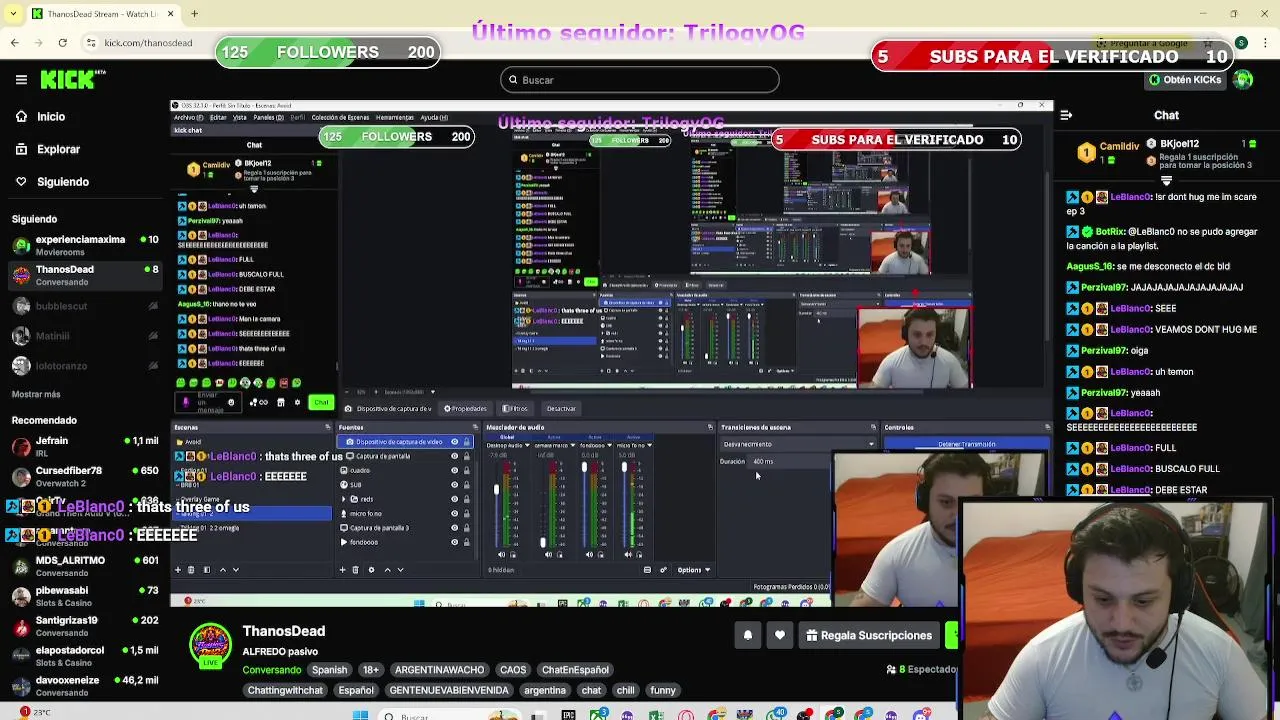Mute Desktop Audio speaker icon in OBS mixer
The image size is (1280, 720).
point(501,555)
